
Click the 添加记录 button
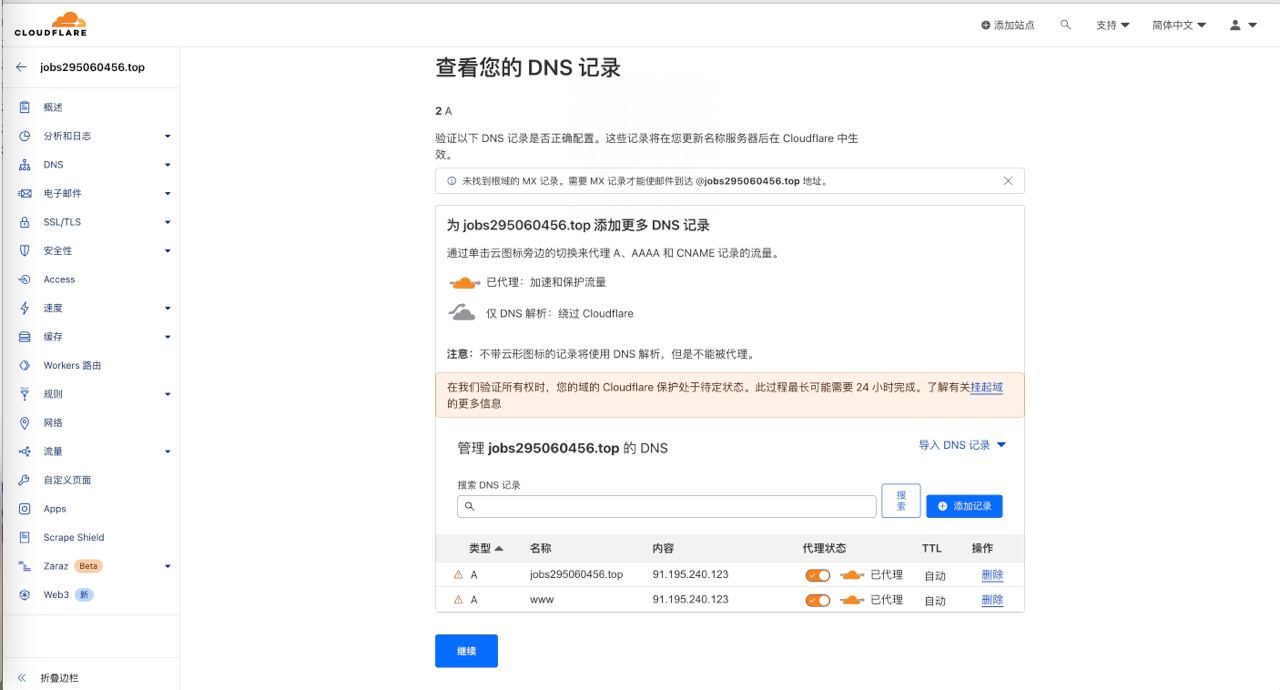coord(964,506)
